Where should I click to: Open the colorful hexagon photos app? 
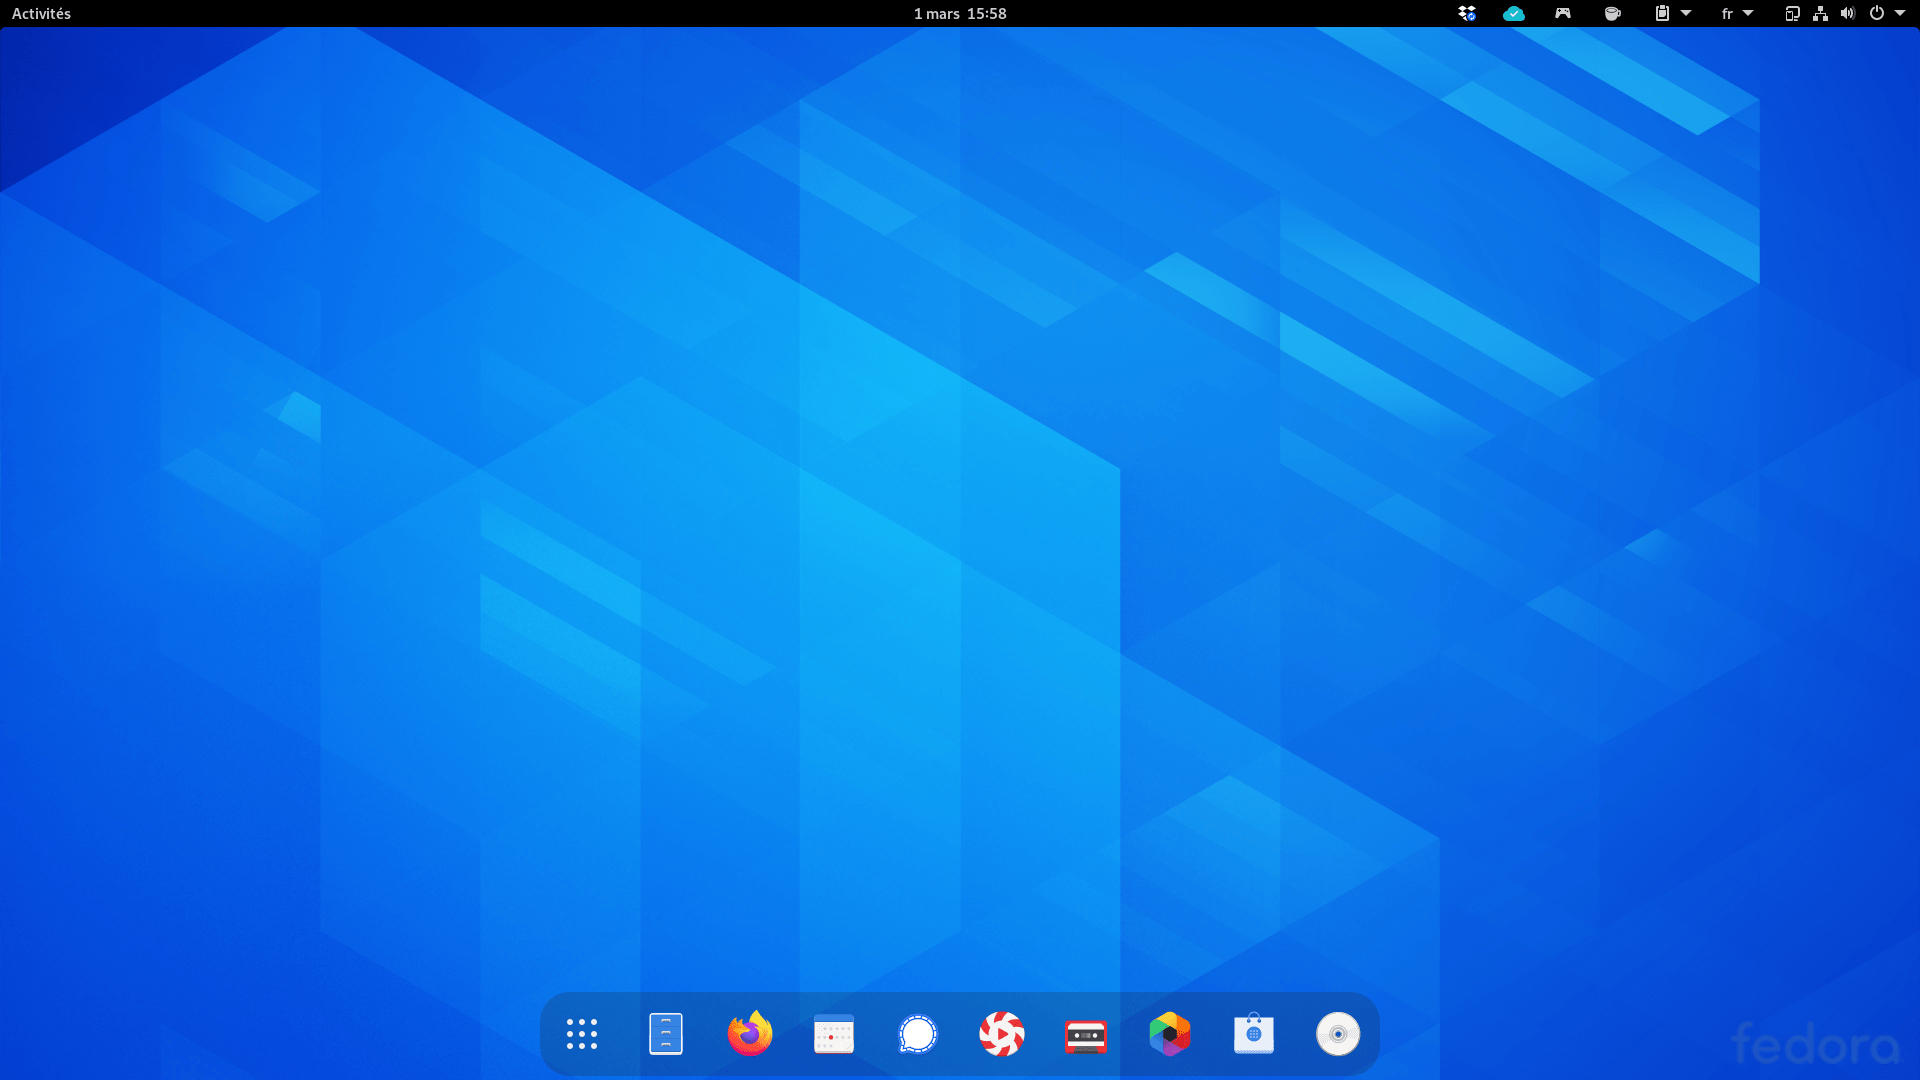click(1169, 1034)
